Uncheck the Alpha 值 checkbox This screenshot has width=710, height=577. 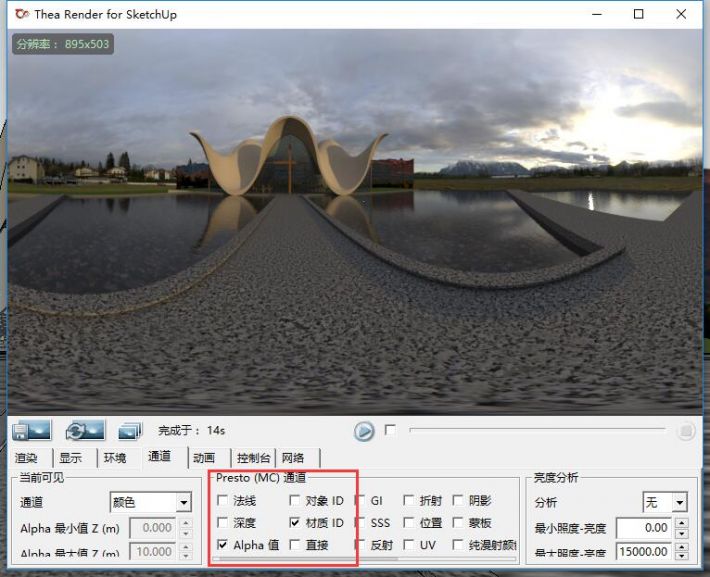[222, 544]
